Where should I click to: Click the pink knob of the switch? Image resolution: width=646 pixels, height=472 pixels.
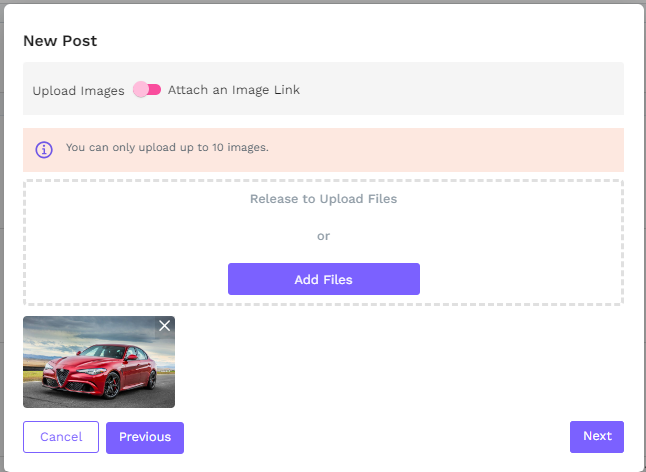141,90
